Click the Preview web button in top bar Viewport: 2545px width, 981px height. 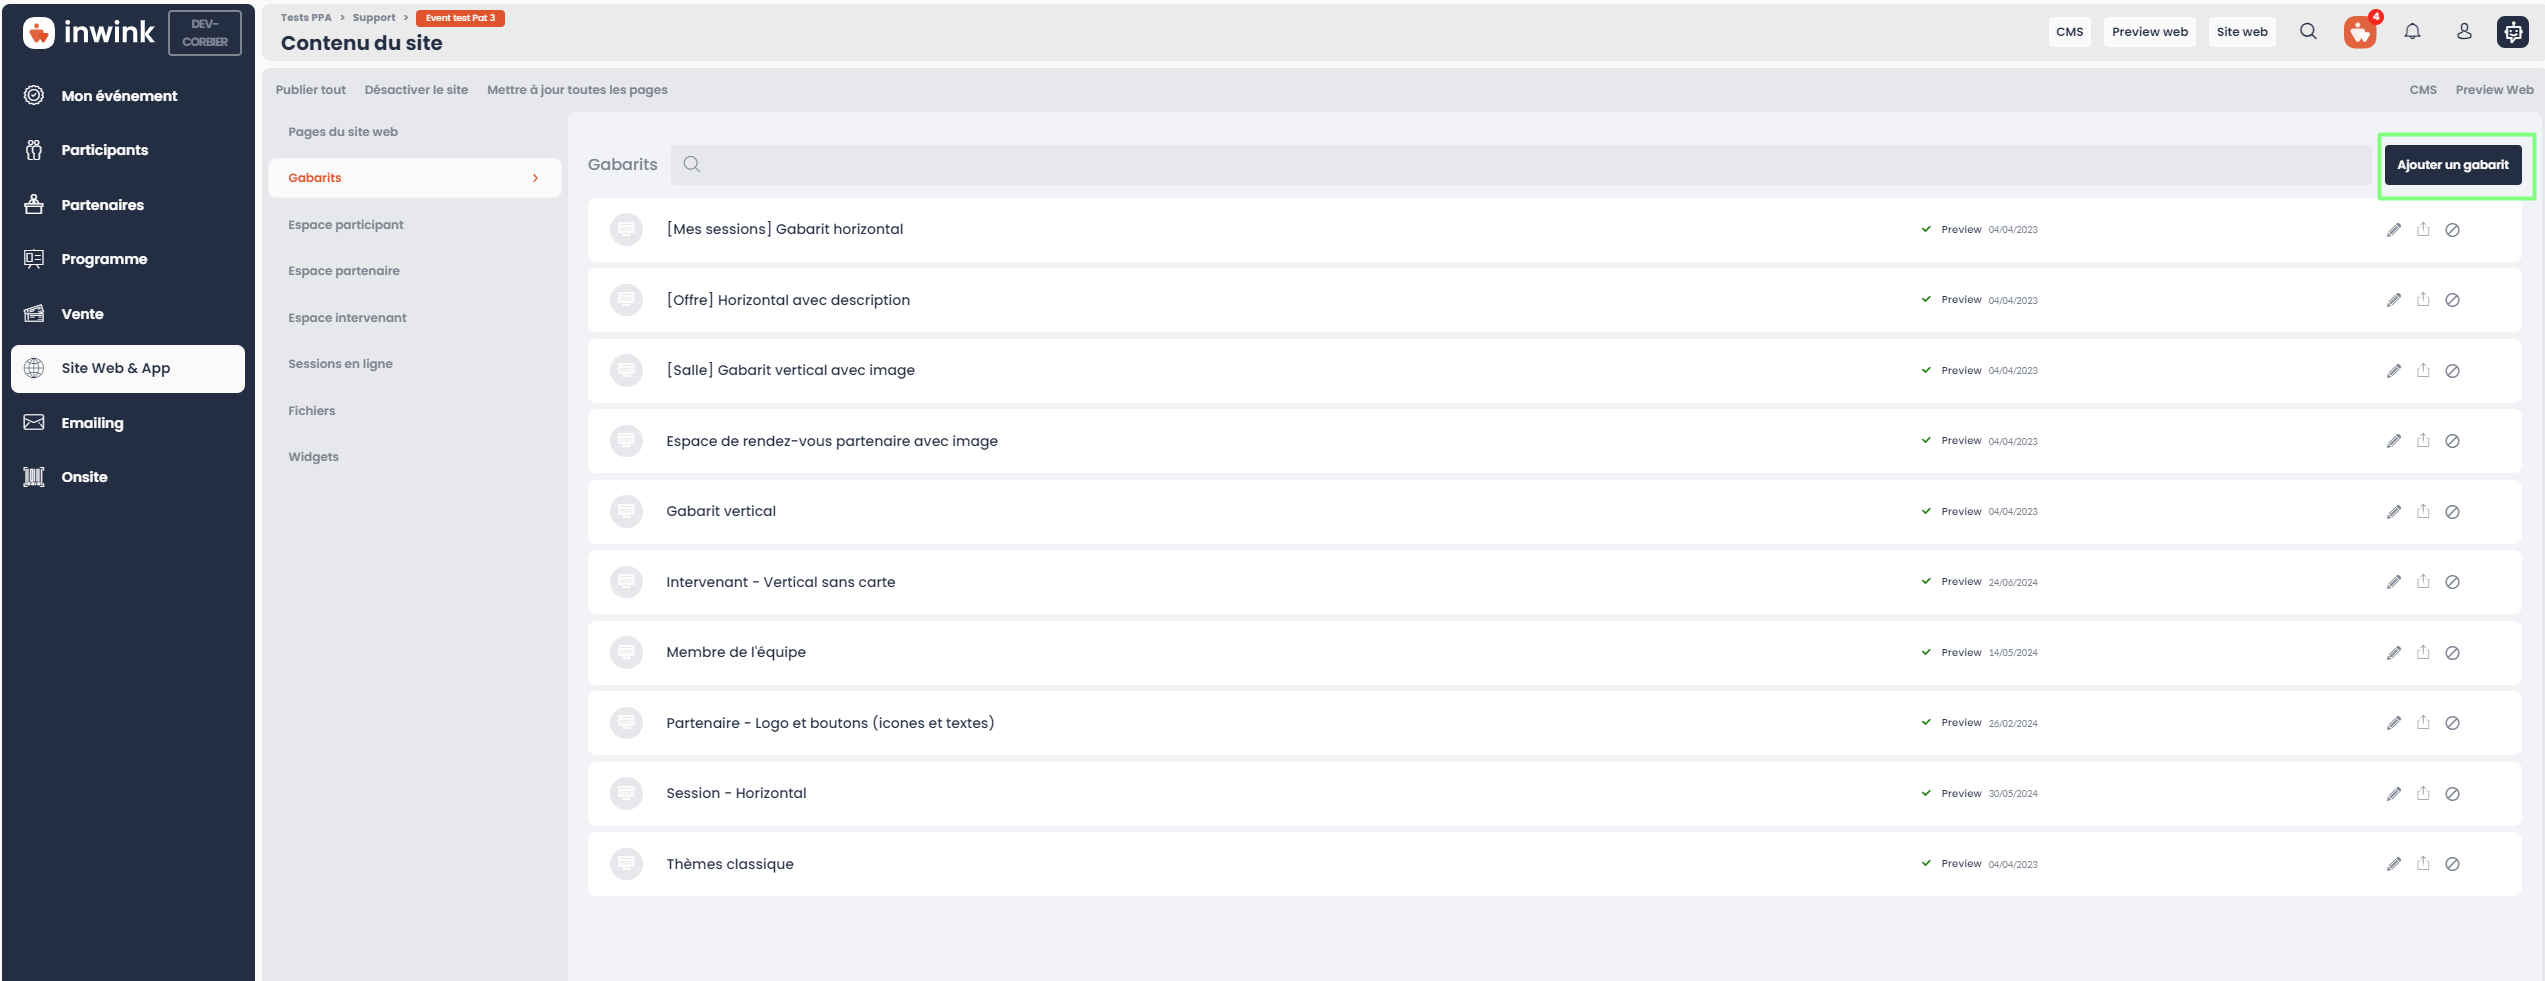pos(2150,32)
